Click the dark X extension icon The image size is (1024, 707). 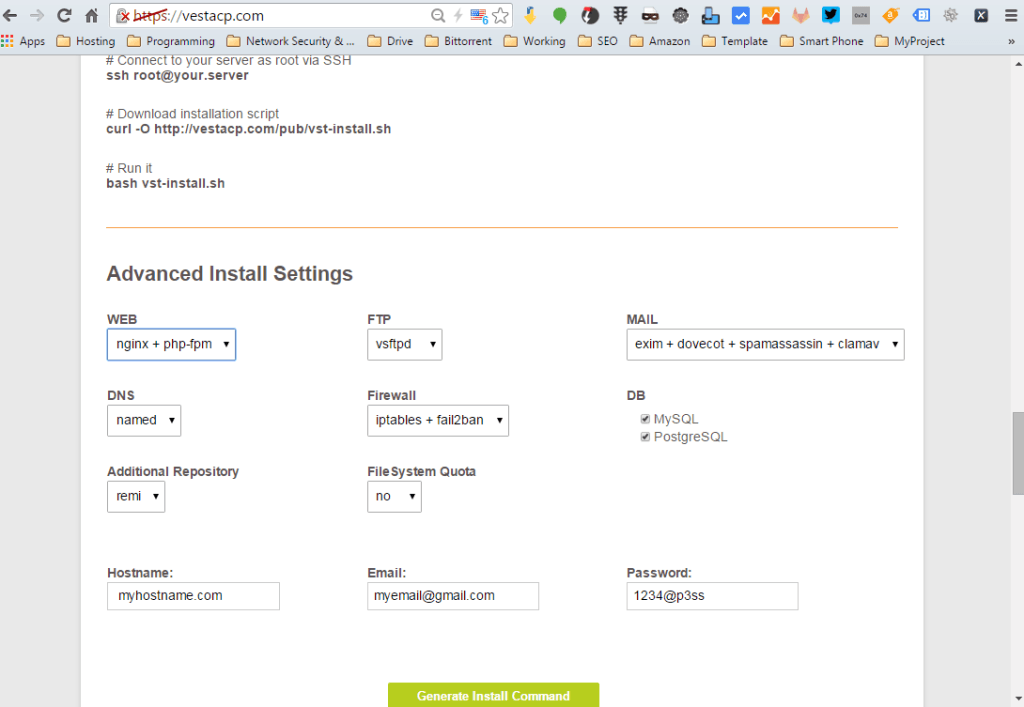[981, 15]
